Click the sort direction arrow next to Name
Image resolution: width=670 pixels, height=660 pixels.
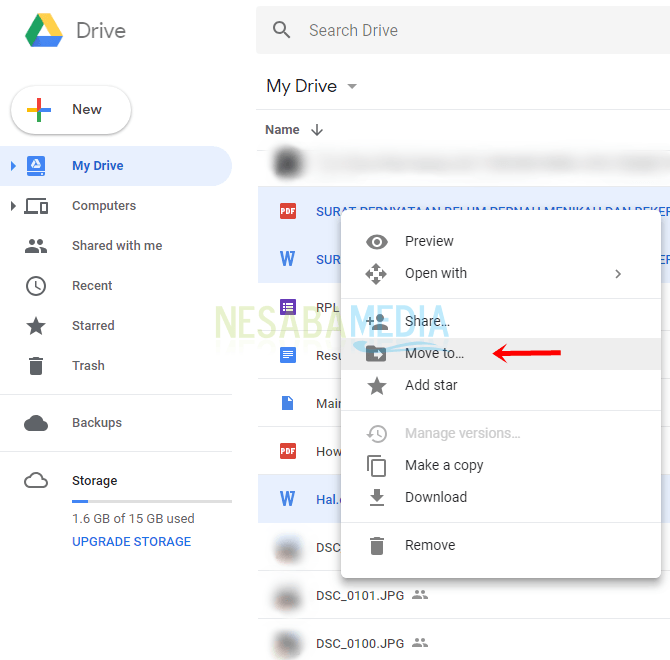point(317,129)
